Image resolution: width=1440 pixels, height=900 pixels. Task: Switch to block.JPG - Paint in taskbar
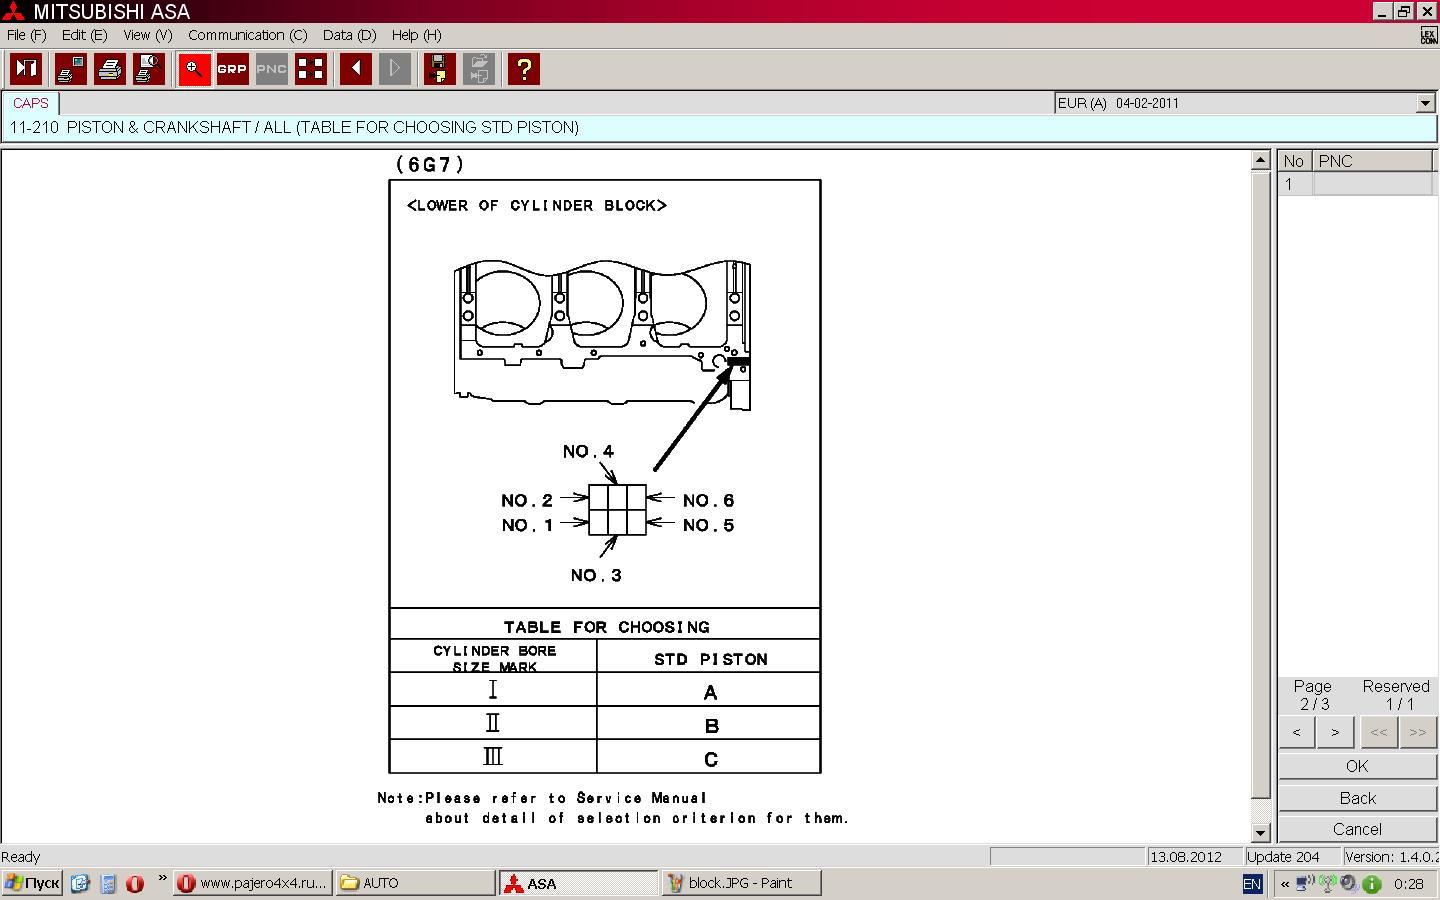(740, 883)
